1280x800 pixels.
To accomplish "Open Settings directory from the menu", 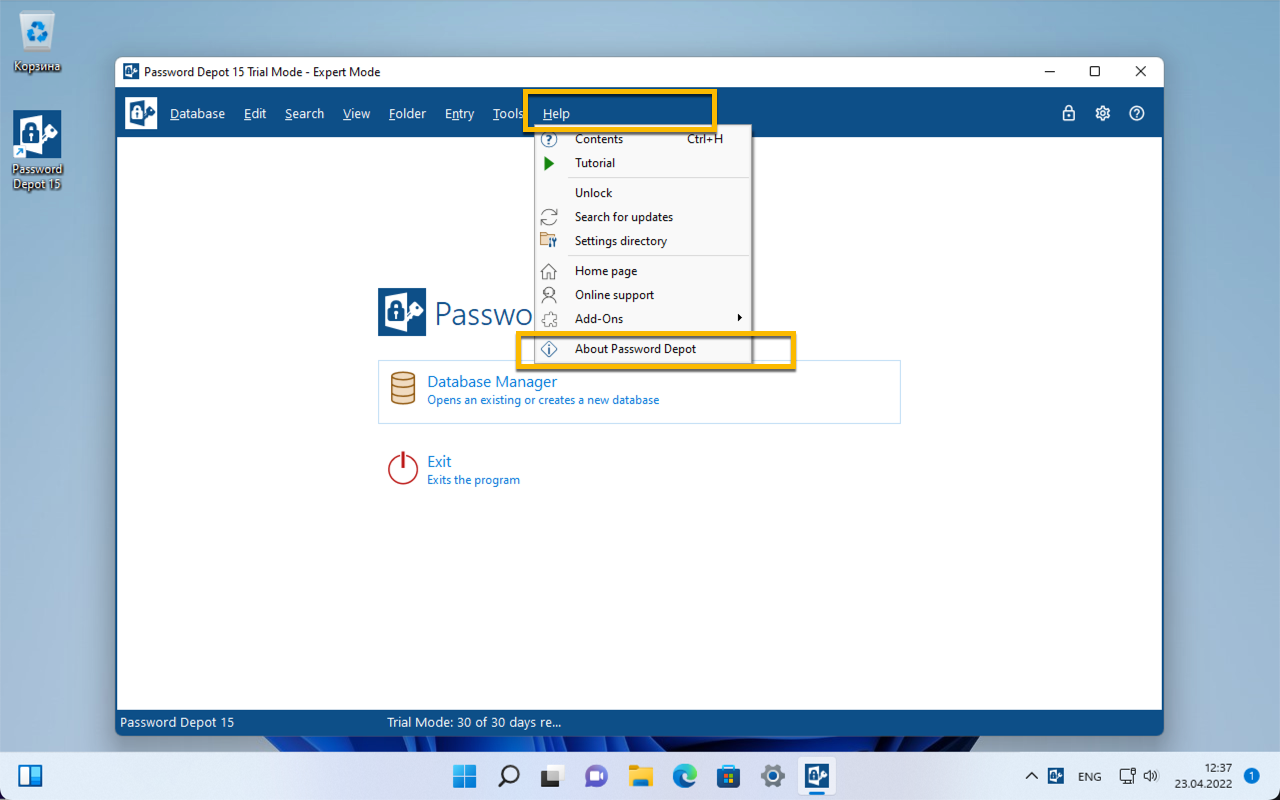I will coord(643,241).
